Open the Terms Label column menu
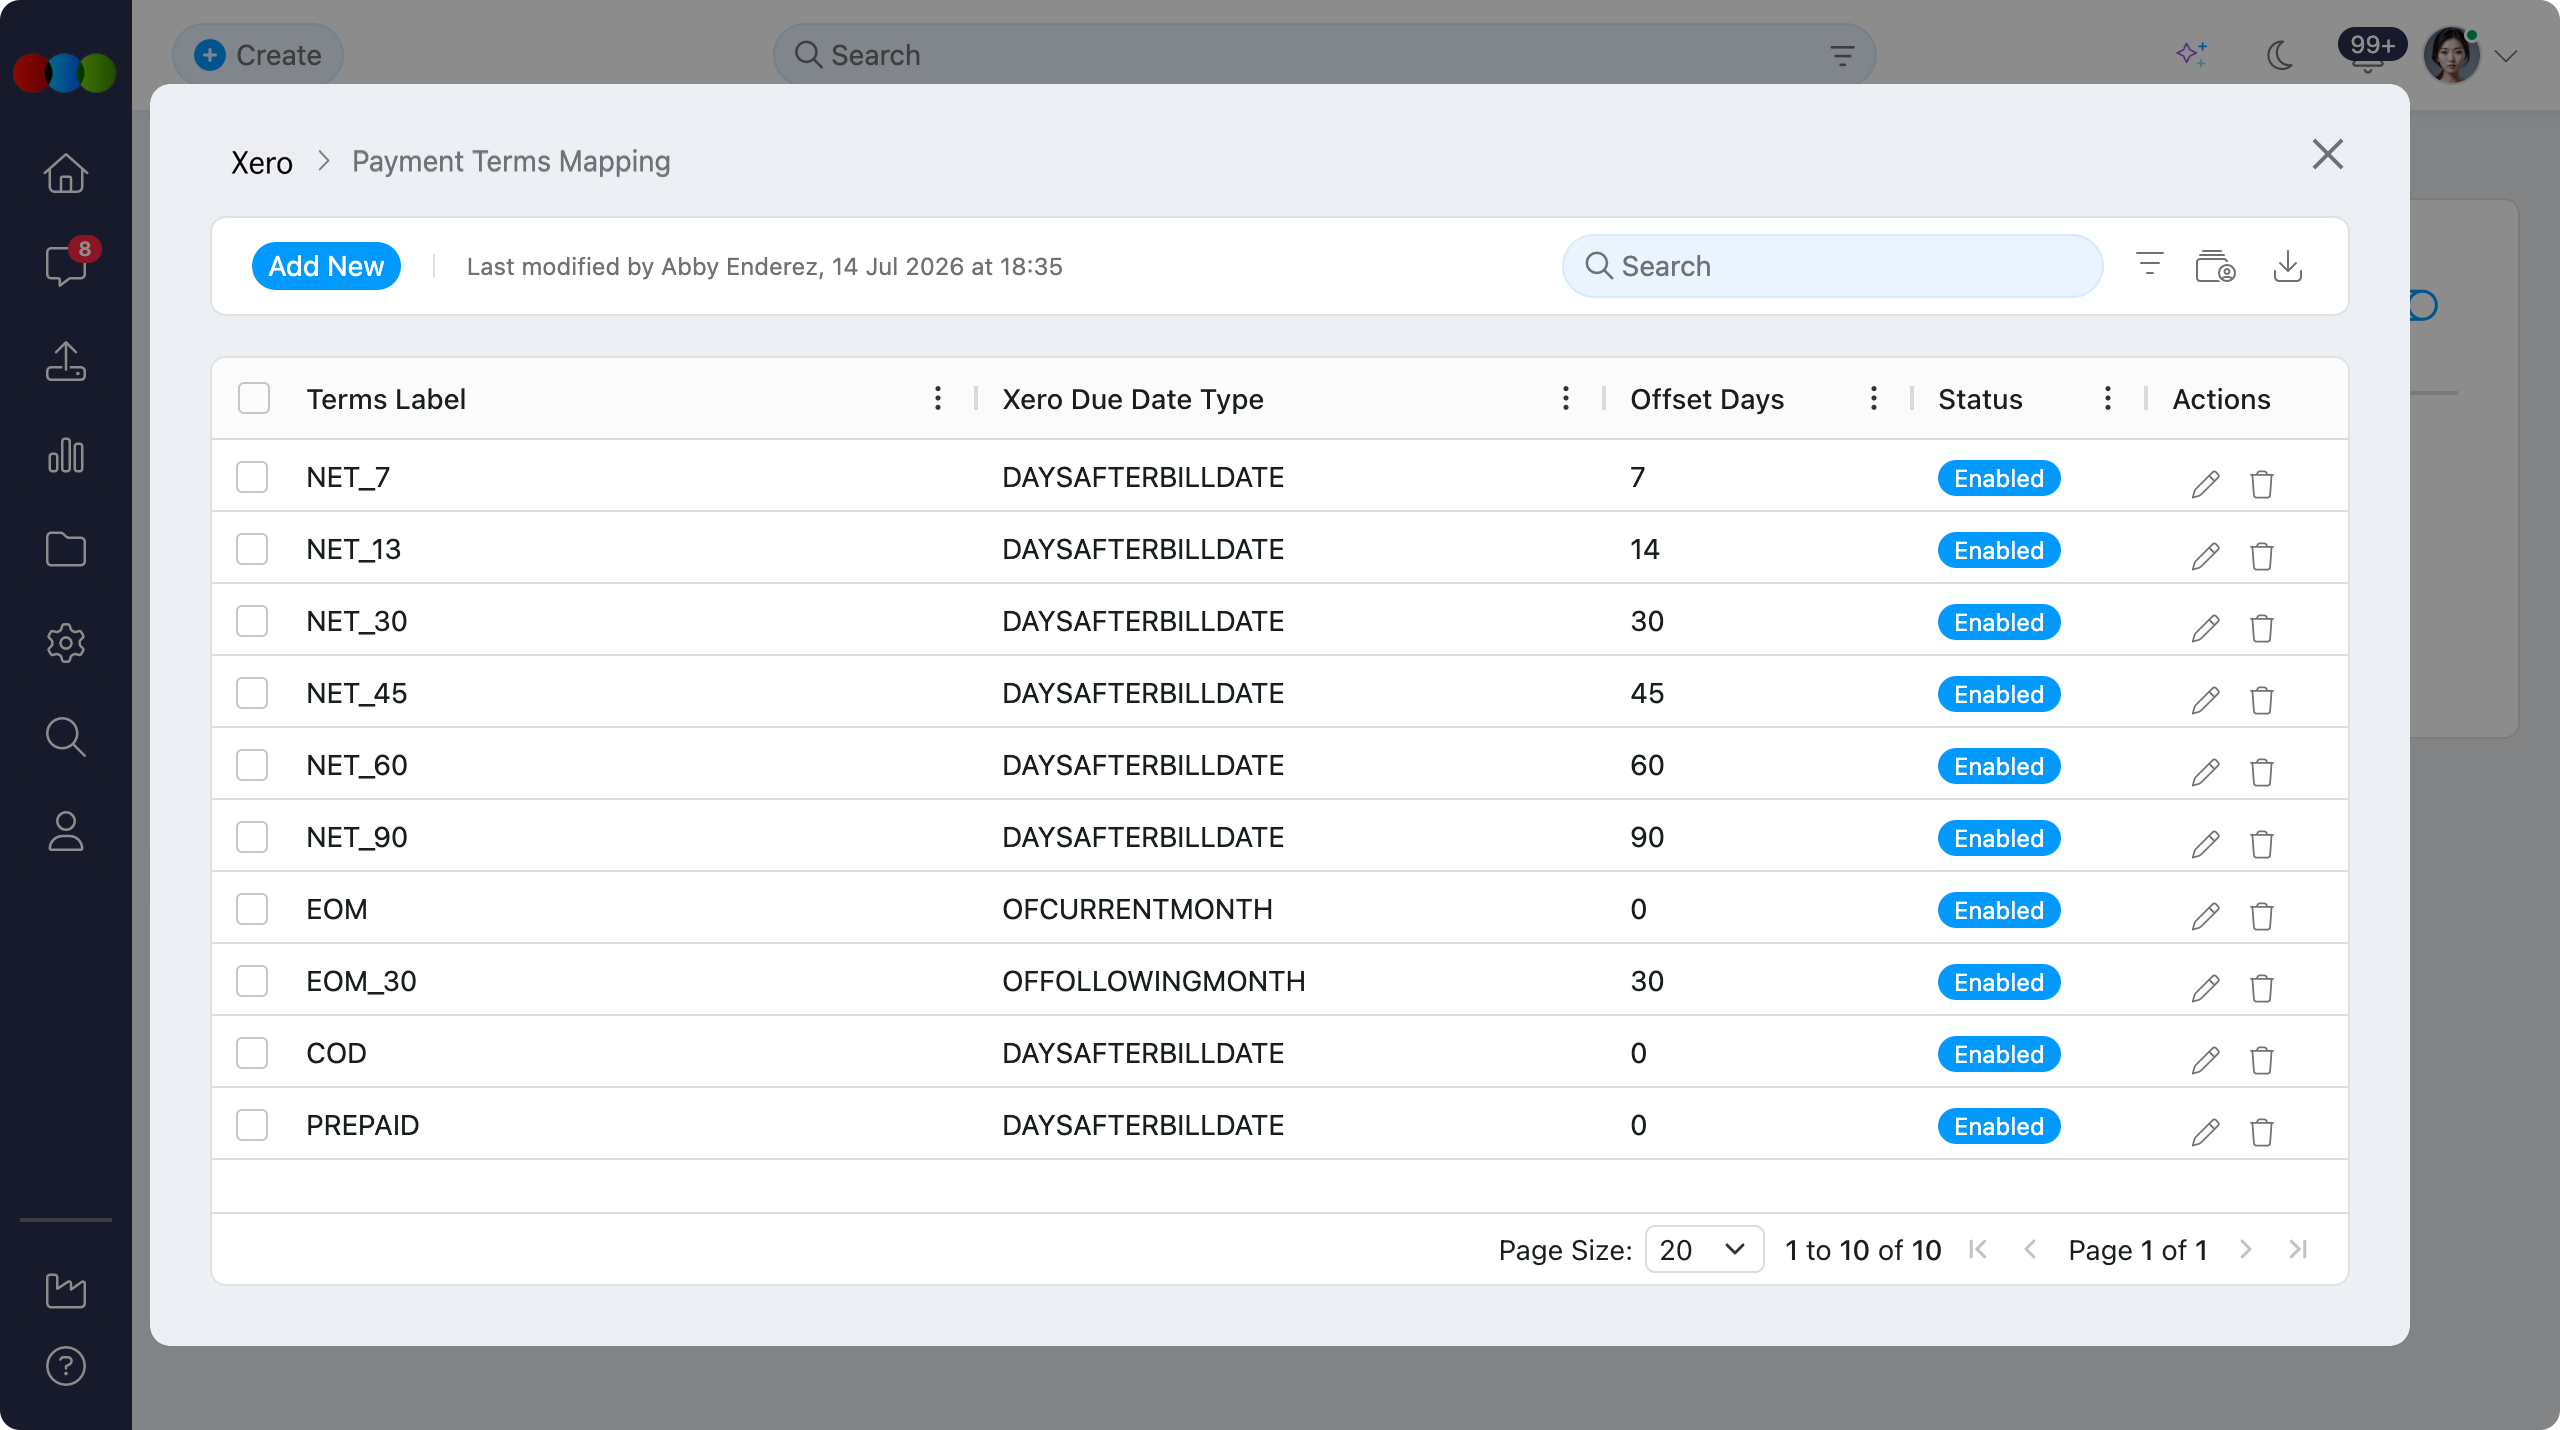 pos(937,398)
